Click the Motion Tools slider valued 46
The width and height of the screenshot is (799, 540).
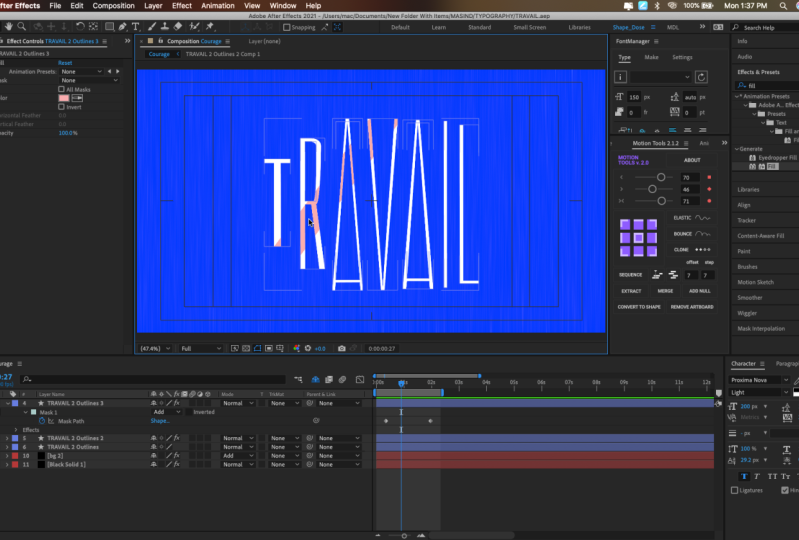tap(654, 189)
